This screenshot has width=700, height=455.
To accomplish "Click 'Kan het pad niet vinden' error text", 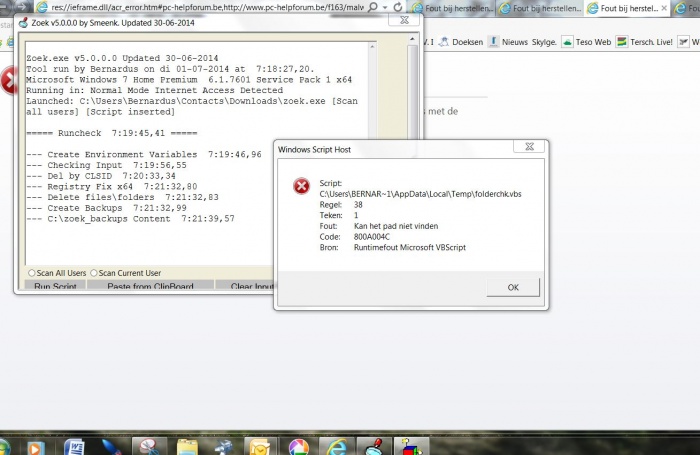I will [396, 226].
